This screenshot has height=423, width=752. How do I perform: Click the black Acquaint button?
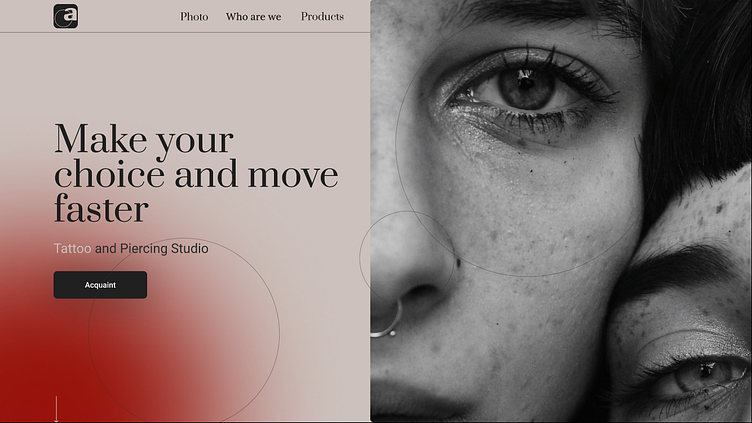click(100, 285)
